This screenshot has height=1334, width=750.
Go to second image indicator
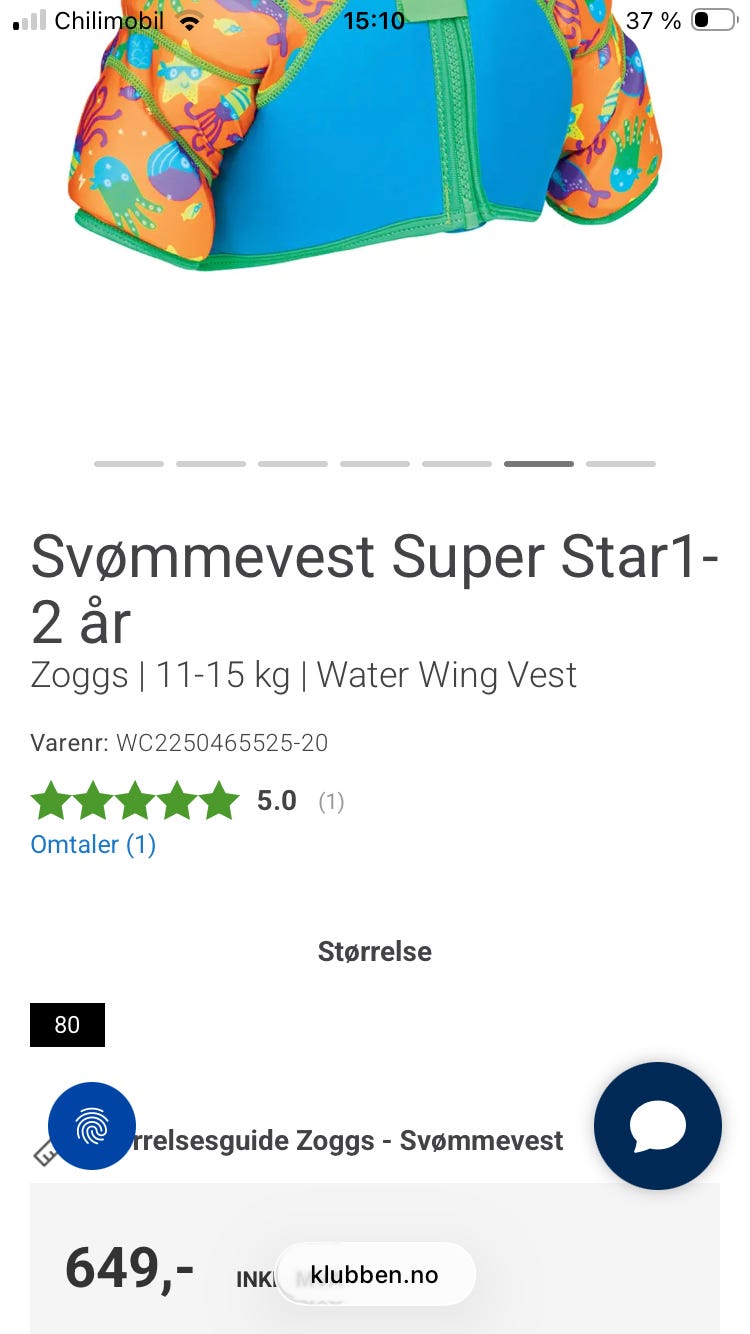pos(211,464)
